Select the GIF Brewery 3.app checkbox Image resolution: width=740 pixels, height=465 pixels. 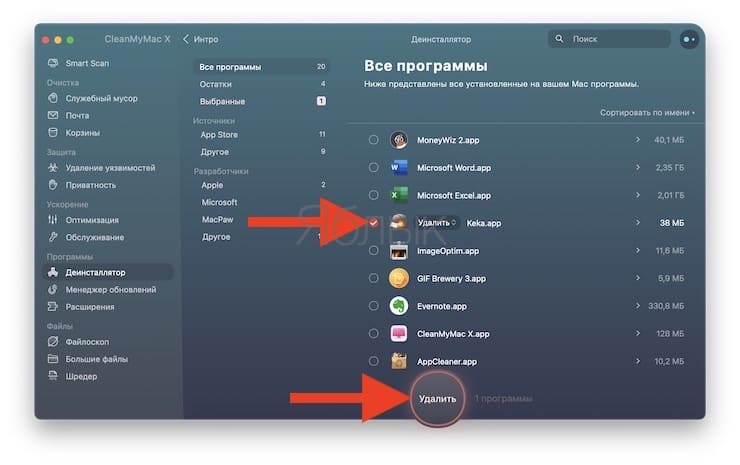click(x=373, y=279)
